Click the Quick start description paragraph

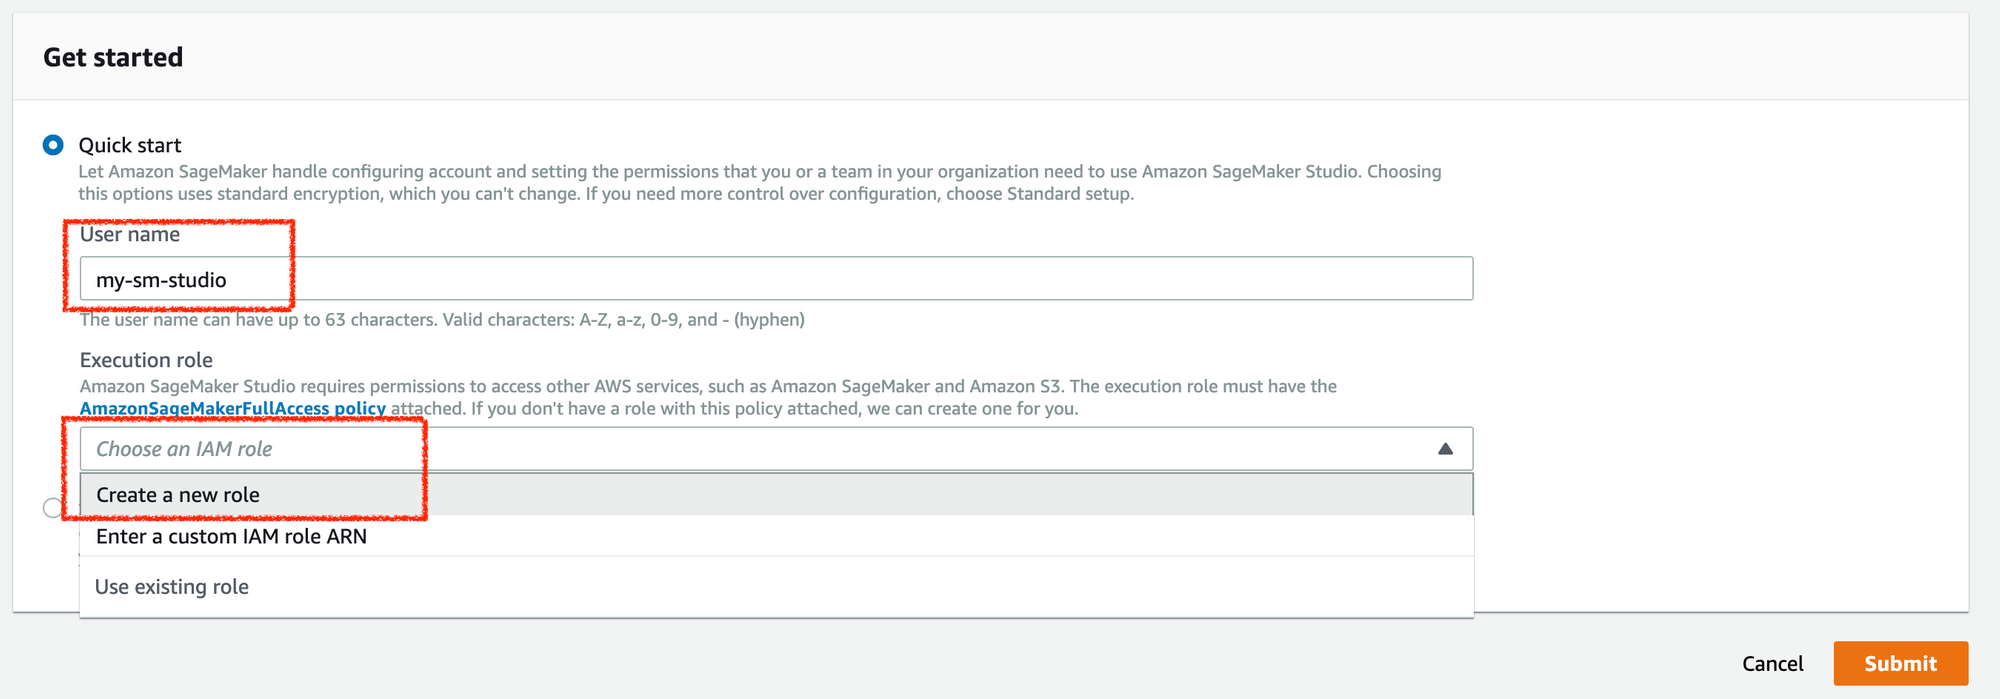coord(759,183)
